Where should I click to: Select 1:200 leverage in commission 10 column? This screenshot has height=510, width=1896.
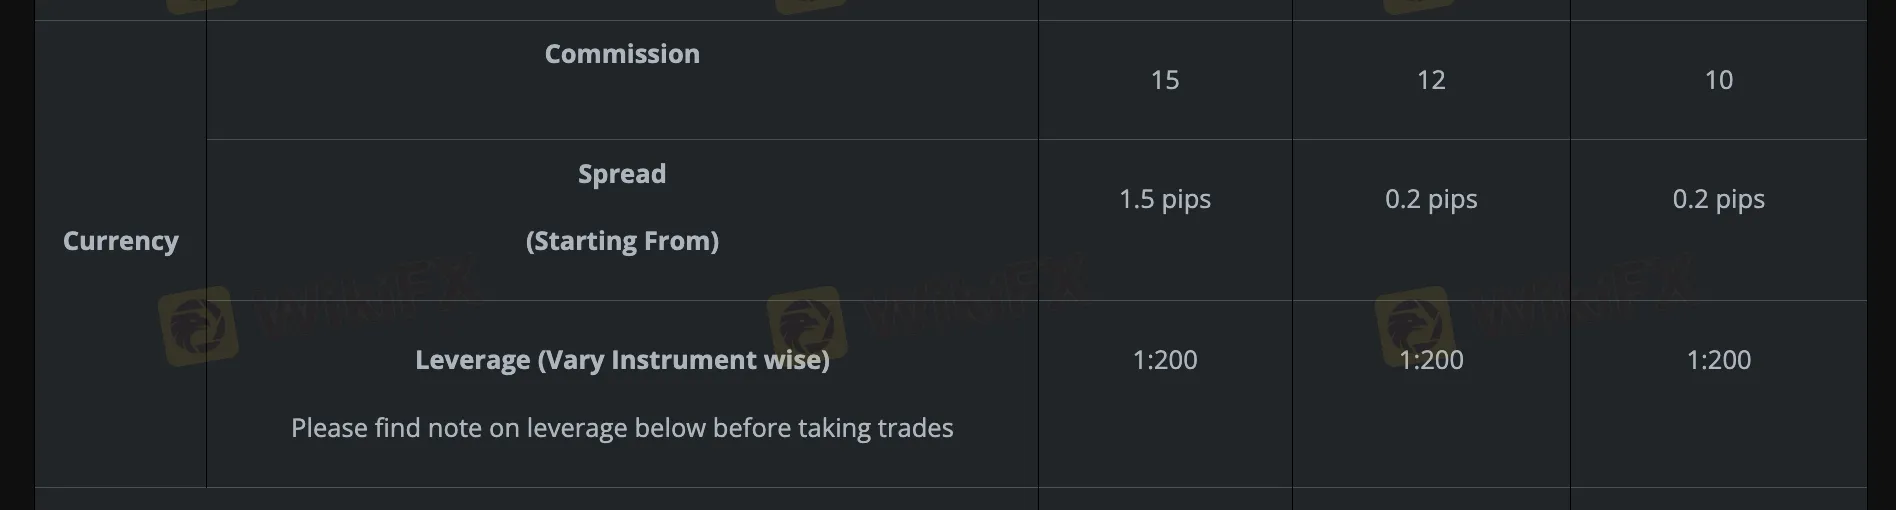pos(1719,360)
